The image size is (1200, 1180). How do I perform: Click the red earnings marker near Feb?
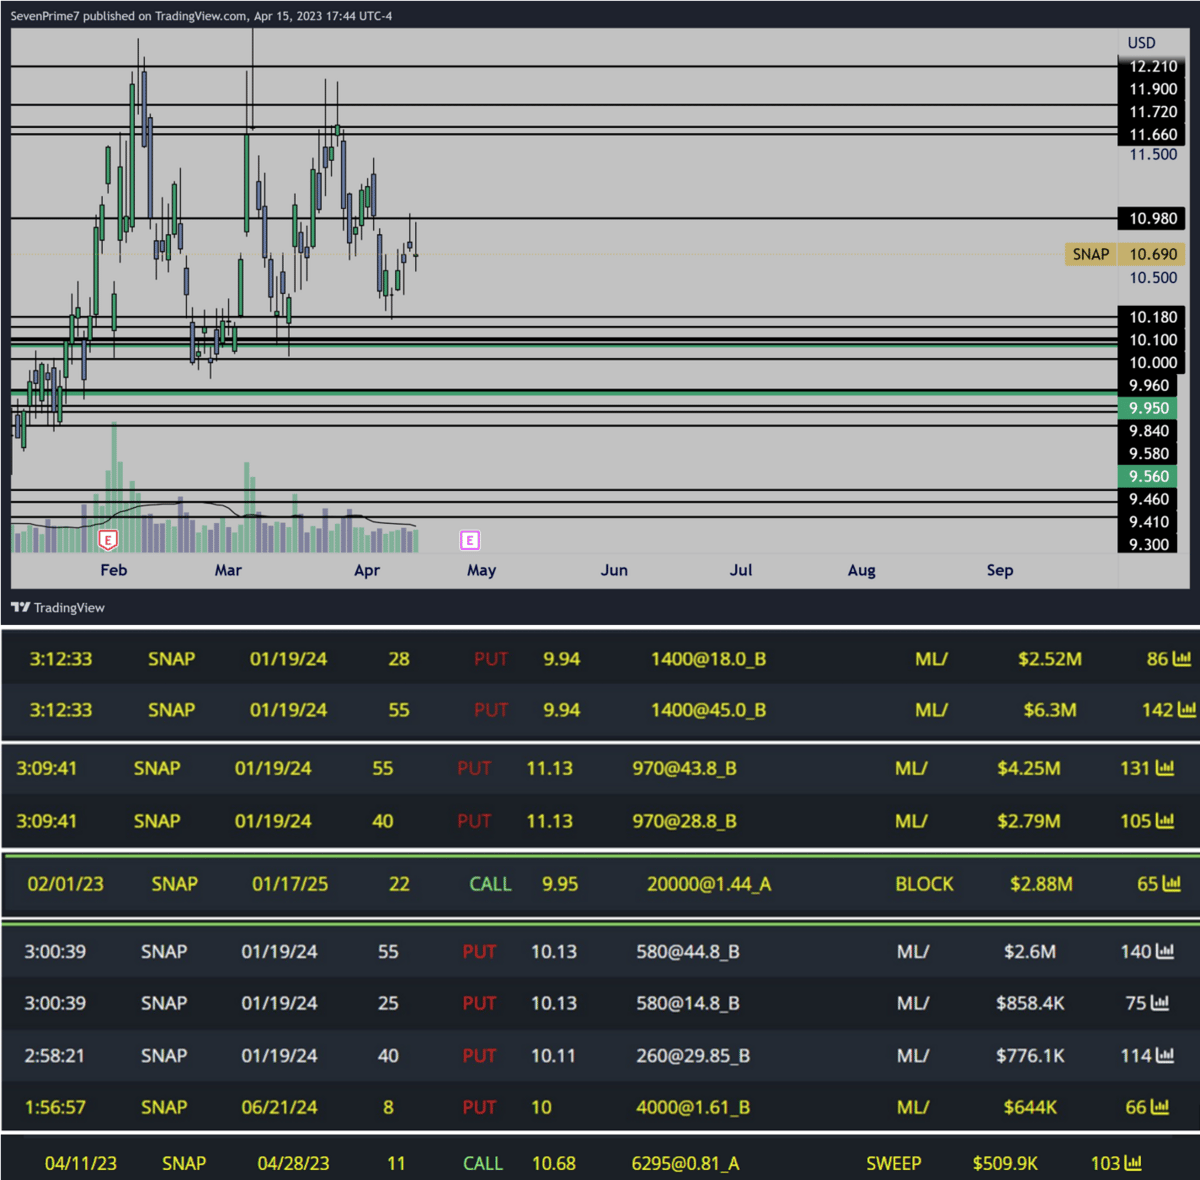(x=108, y=541)
